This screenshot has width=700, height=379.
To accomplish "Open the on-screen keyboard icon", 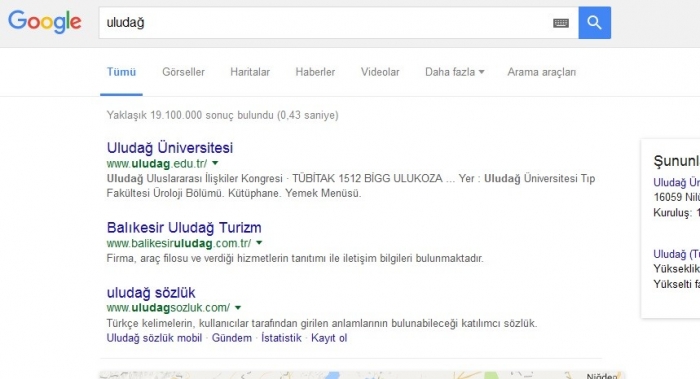I will [x=561, y=23].
